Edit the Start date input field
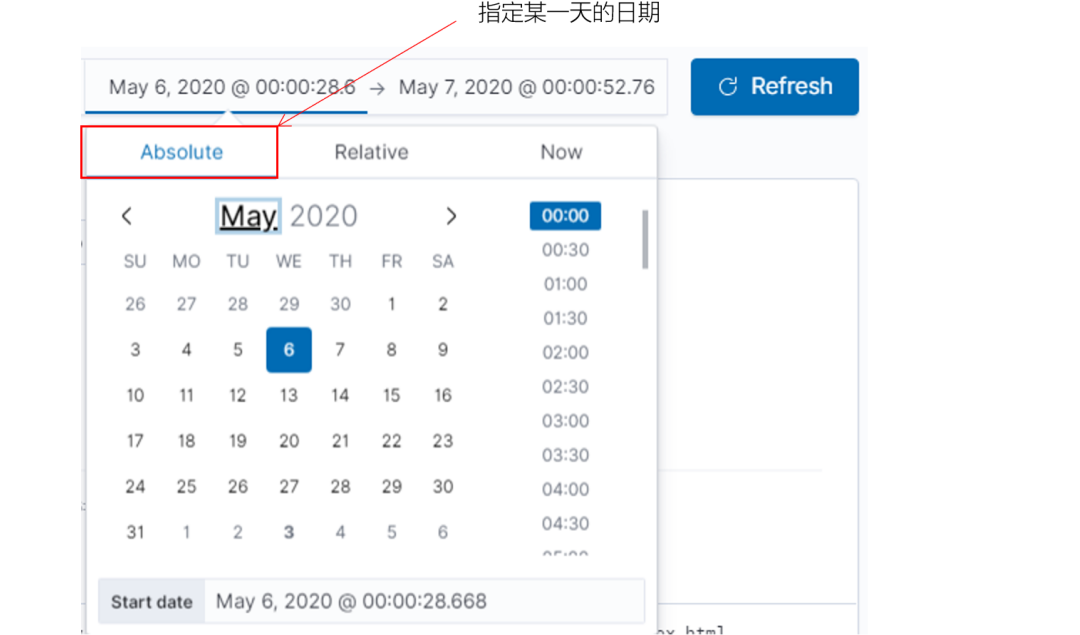 coord(424,601)
